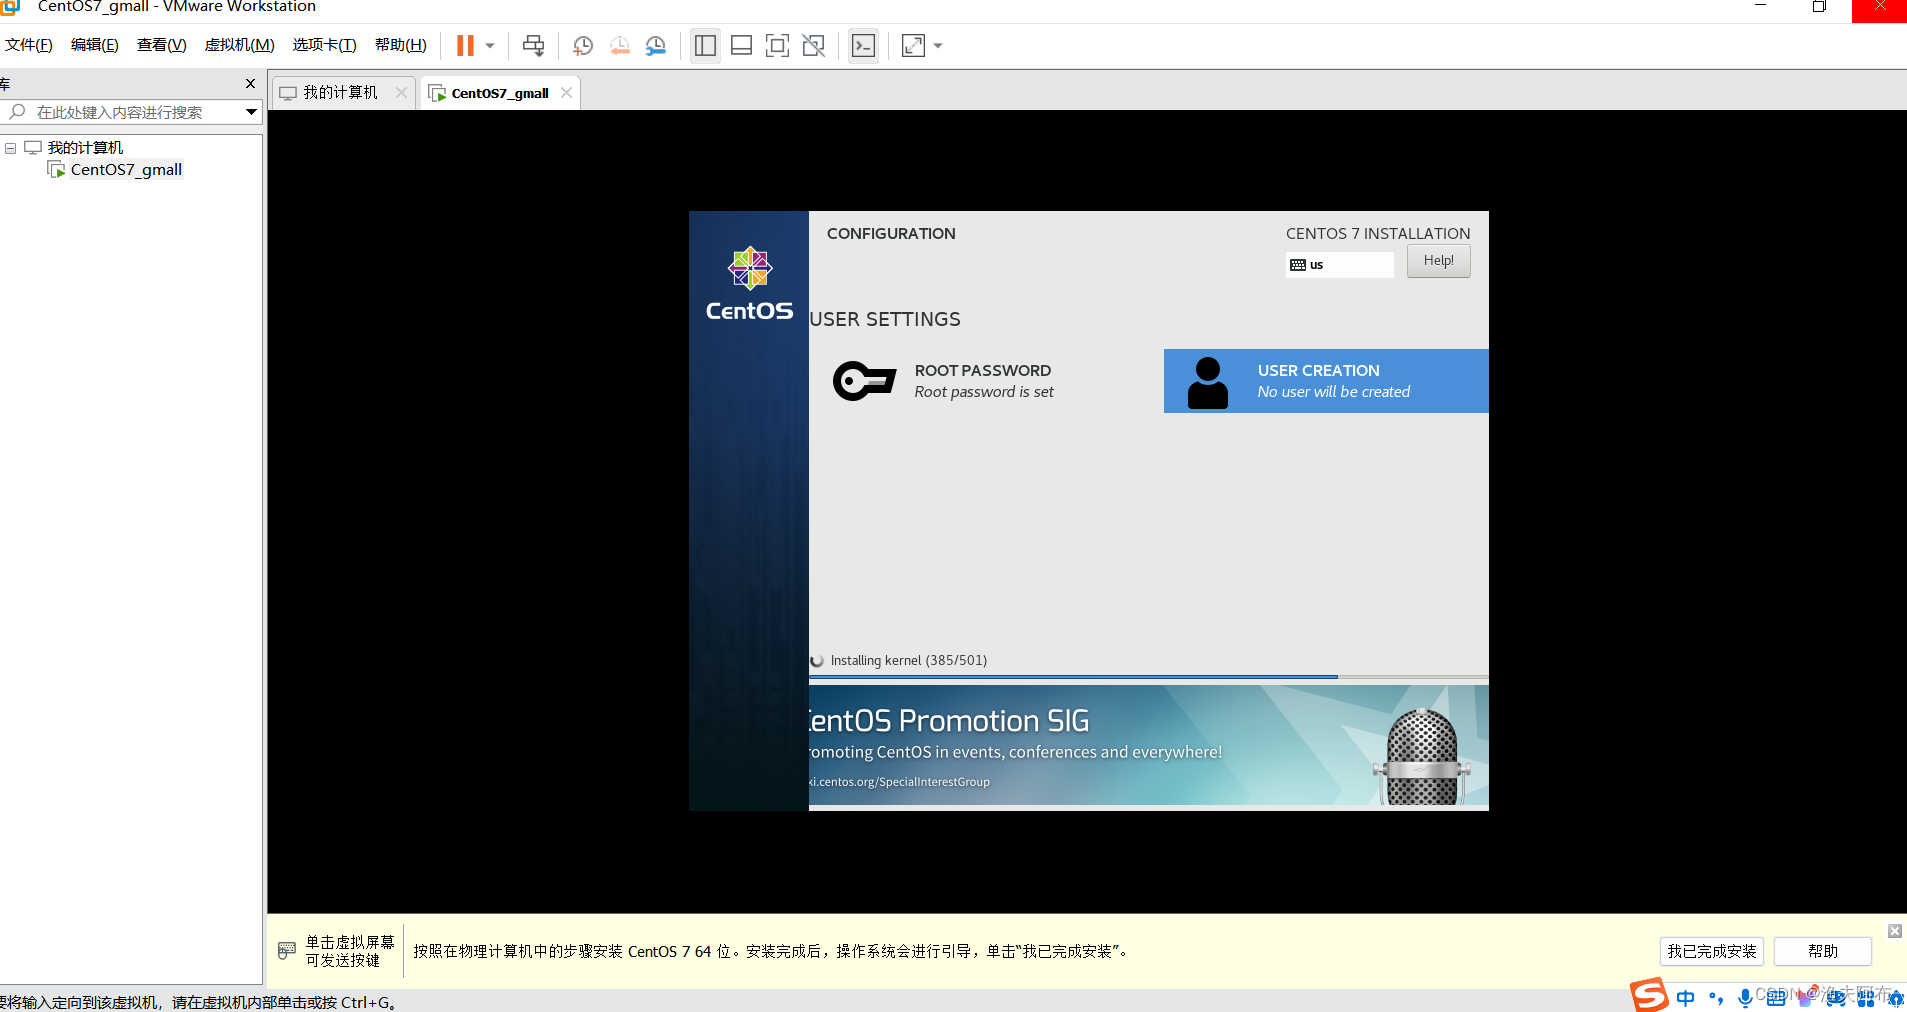This screenshot has height=1012, width=1907.
Task: Select CentOS7_gmall in the library tree
Action: tap(126, 170)
